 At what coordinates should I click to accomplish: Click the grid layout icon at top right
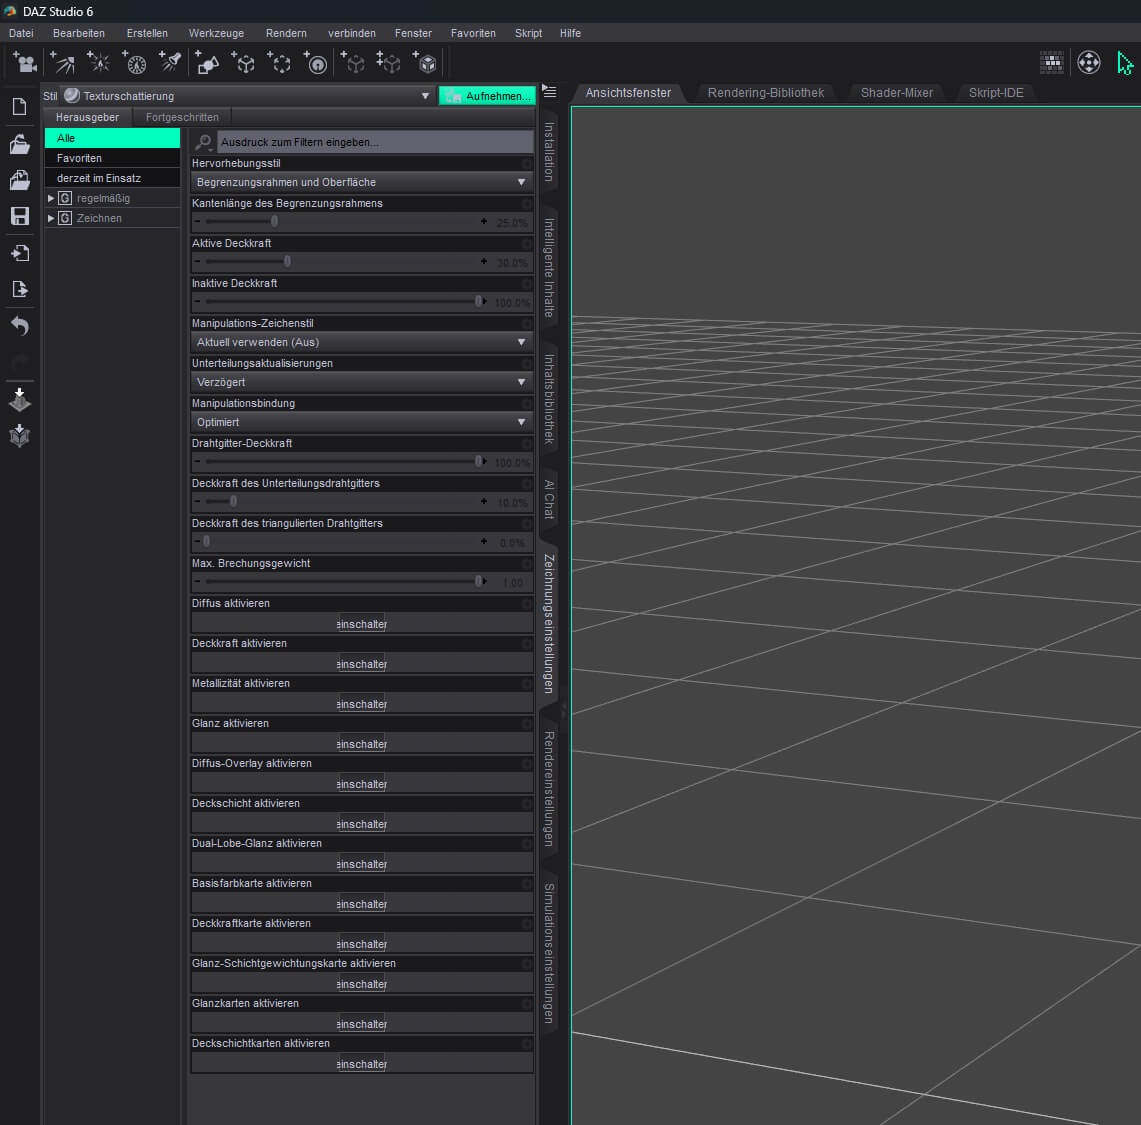click(x=1051, y=63)
